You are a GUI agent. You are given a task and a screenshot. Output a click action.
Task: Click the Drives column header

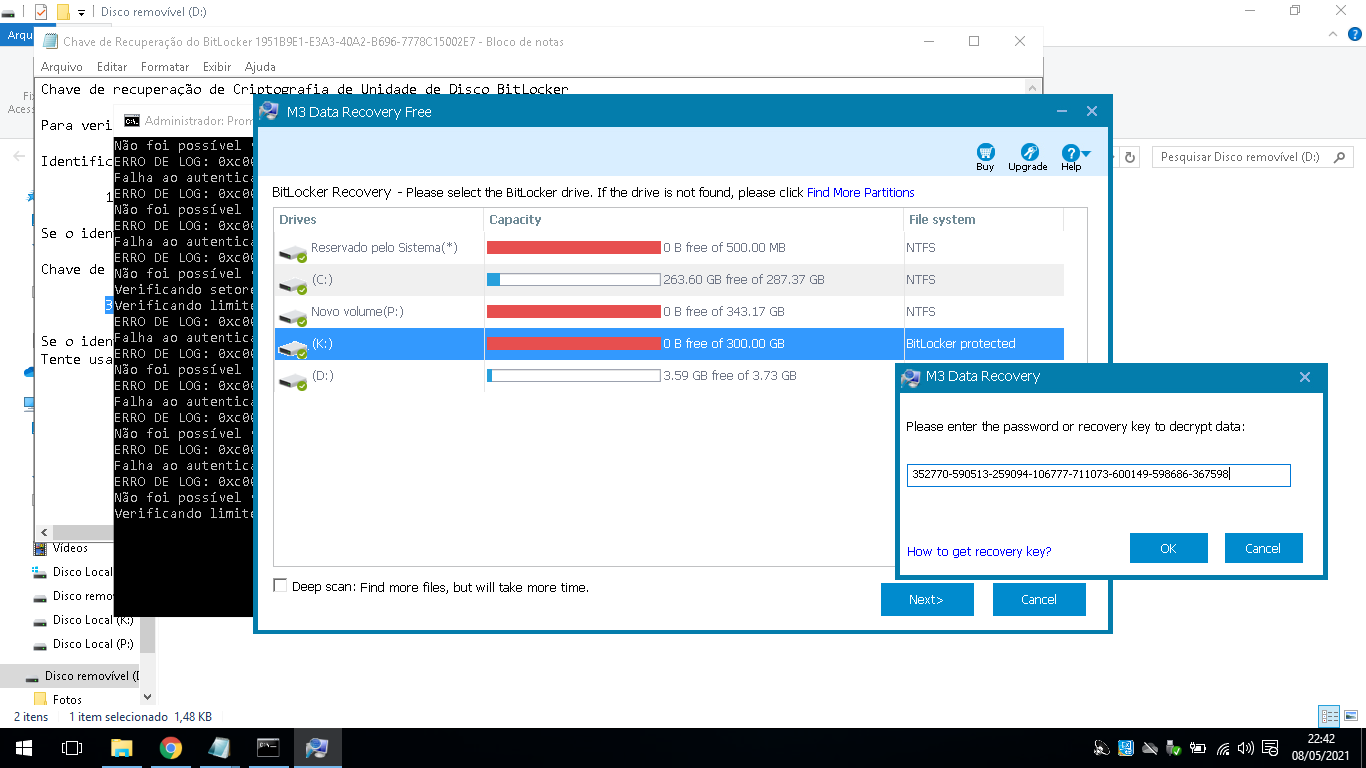pyautogui.click(x=379, y=219)
